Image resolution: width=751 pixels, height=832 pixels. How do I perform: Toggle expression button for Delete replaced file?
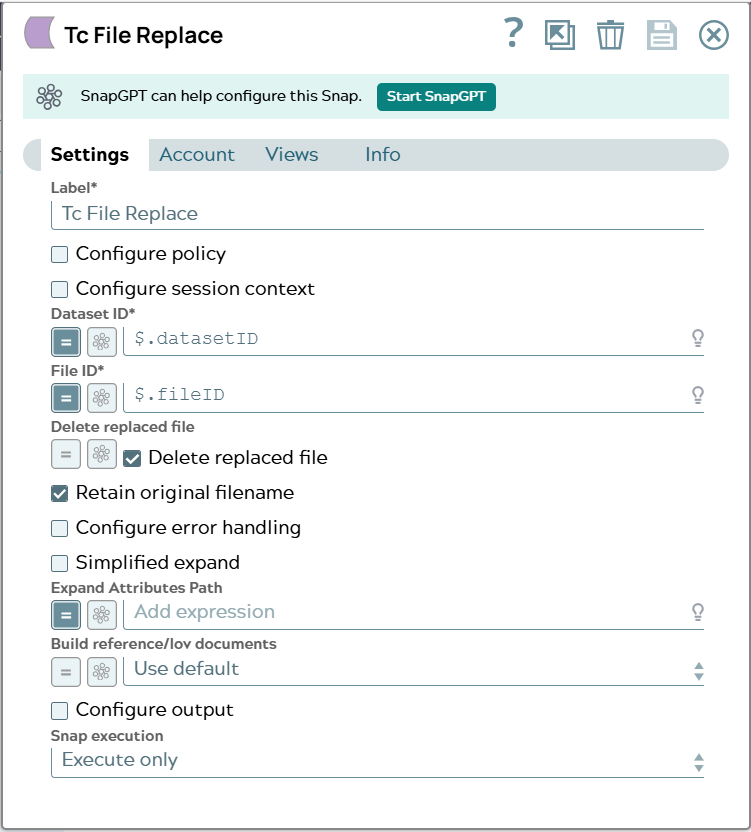point(66,454)
